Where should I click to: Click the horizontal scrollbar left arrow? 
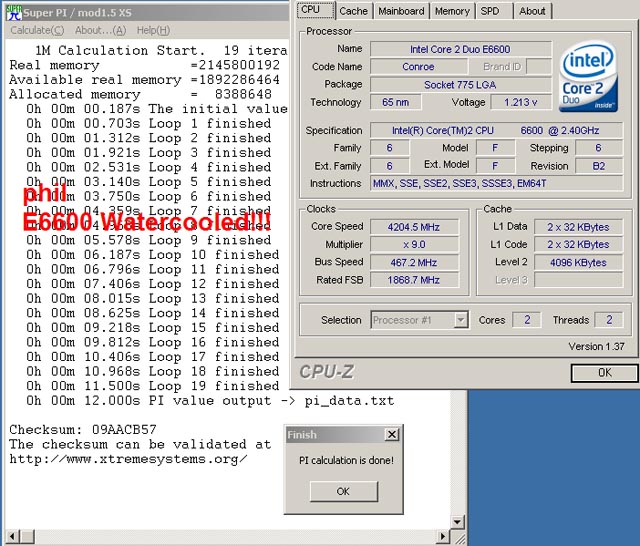[x=13, y=536]
